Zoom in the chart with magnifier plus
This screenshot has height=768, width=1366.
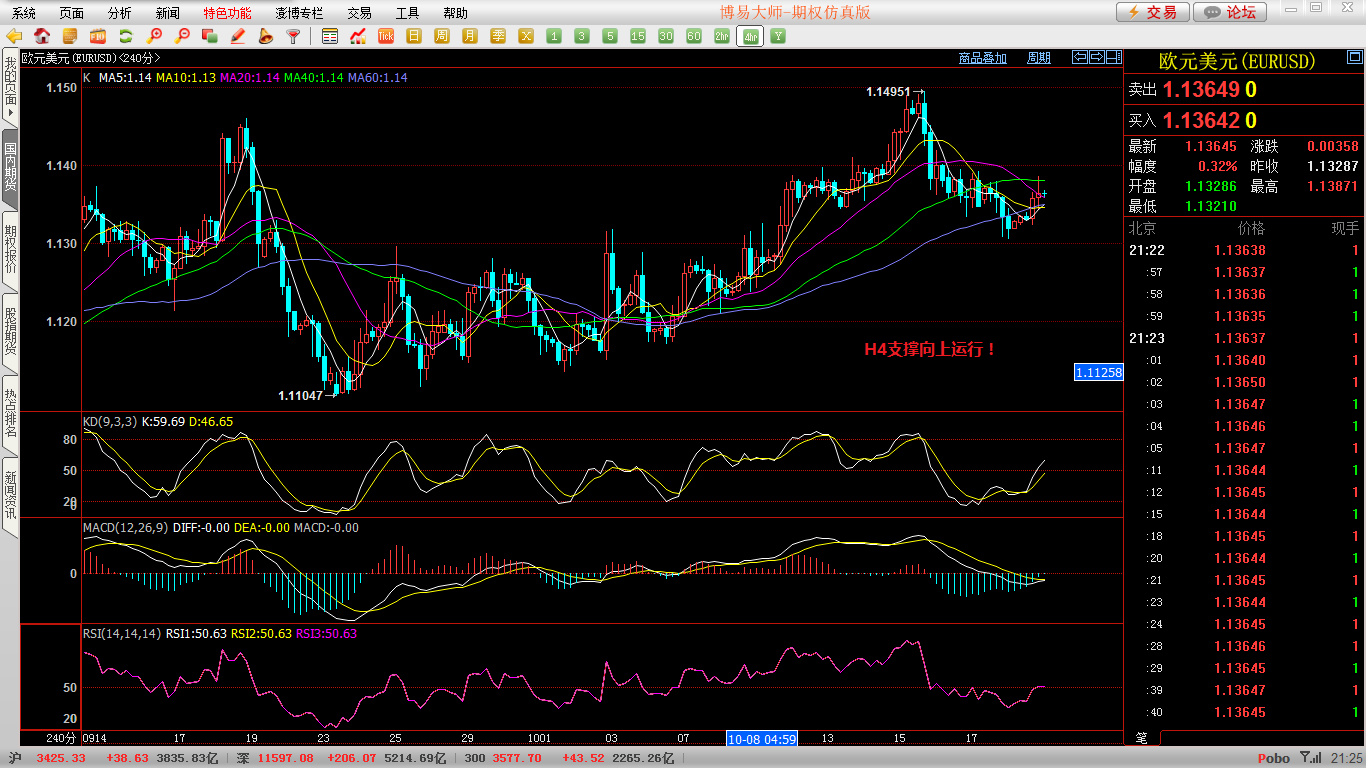[x=154, y=36]
